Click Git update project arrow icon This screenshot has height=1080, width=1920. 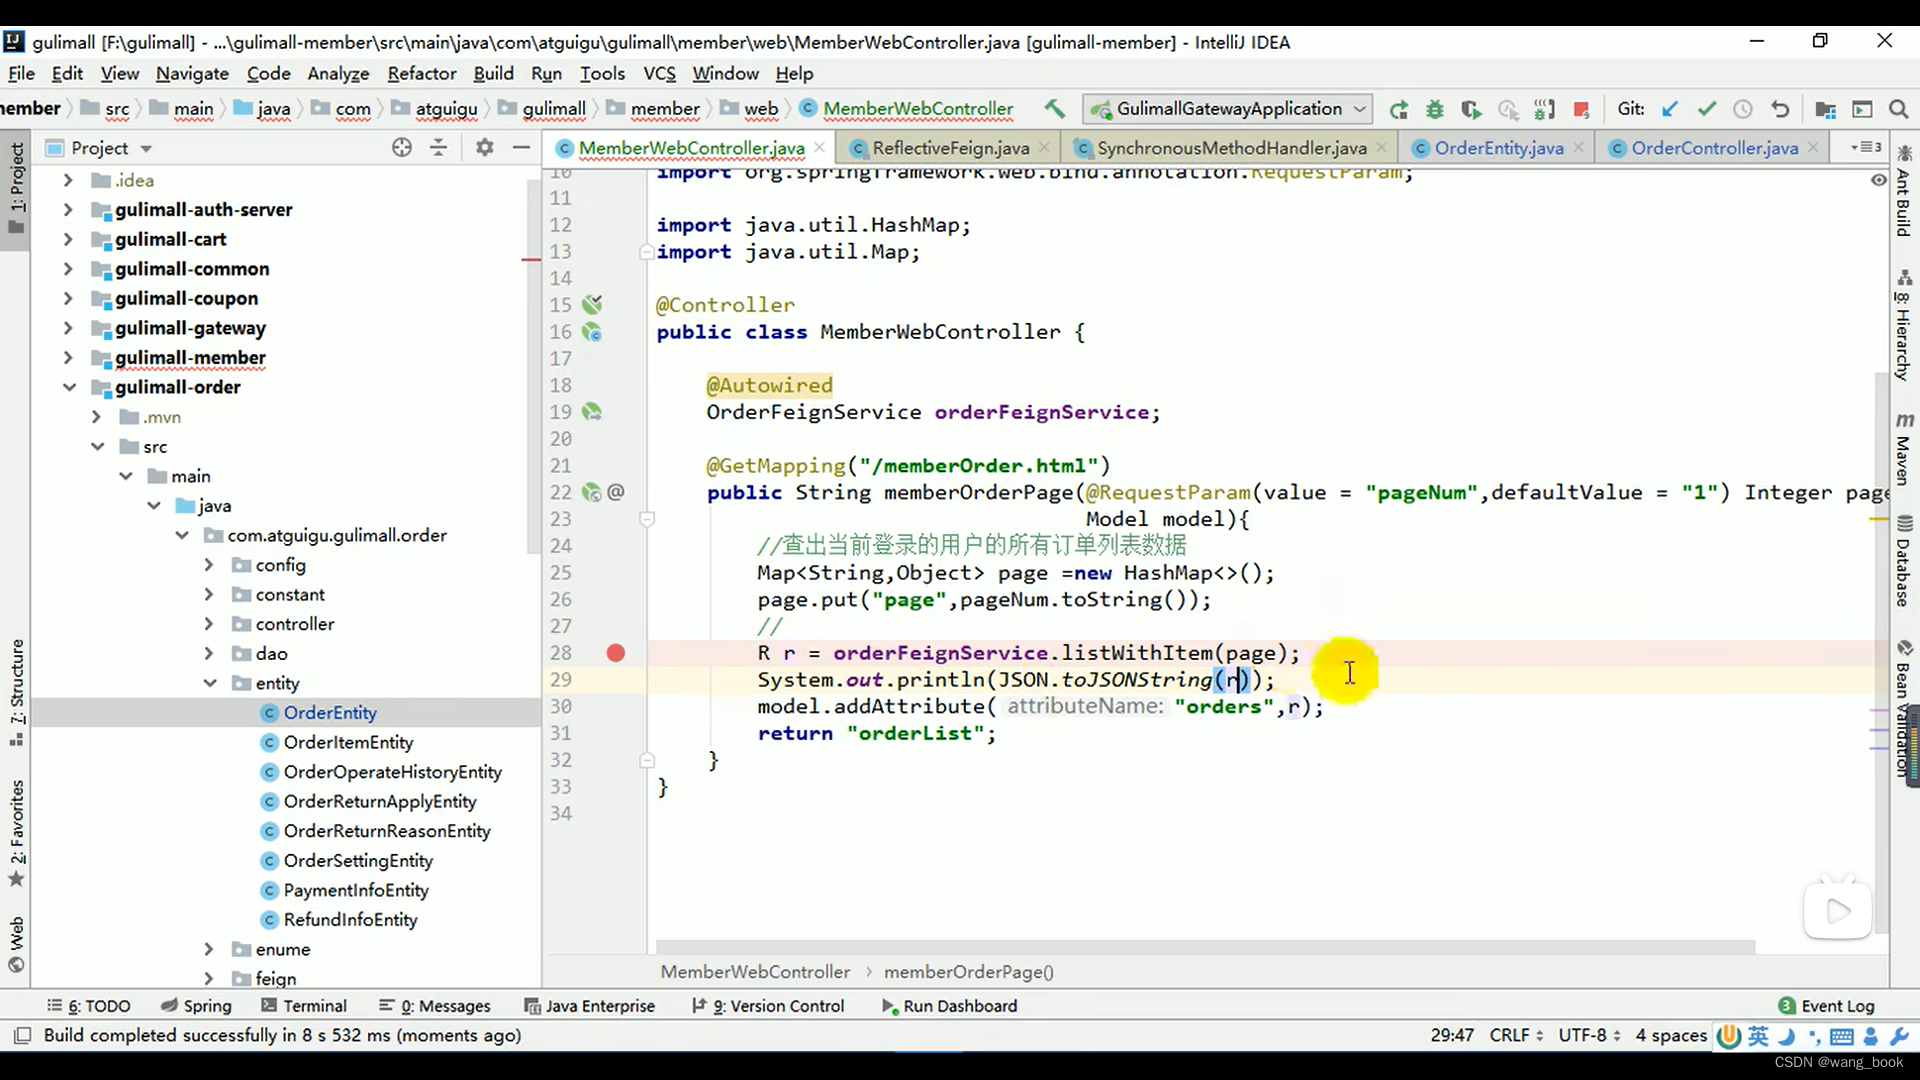tap(1669, 109)
